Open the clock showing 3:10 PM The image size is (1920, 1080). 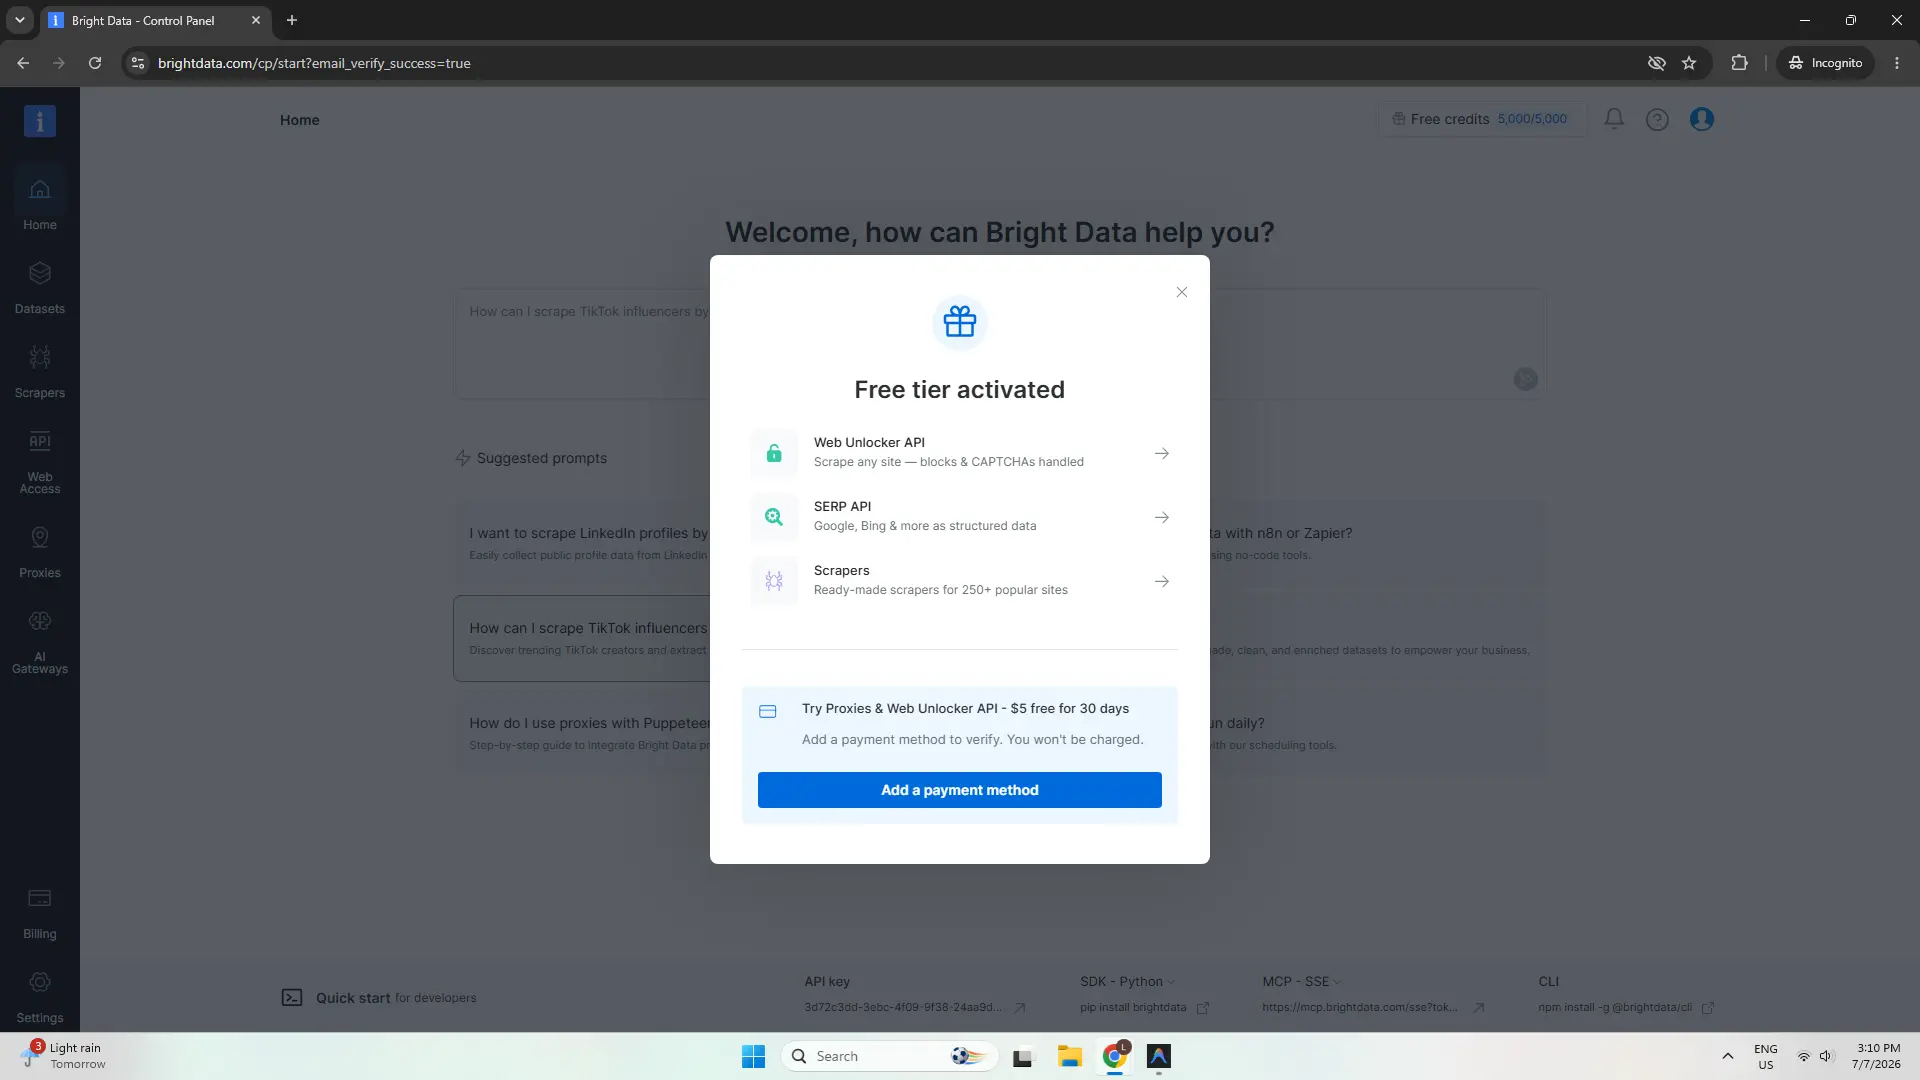(1877, 1056)
